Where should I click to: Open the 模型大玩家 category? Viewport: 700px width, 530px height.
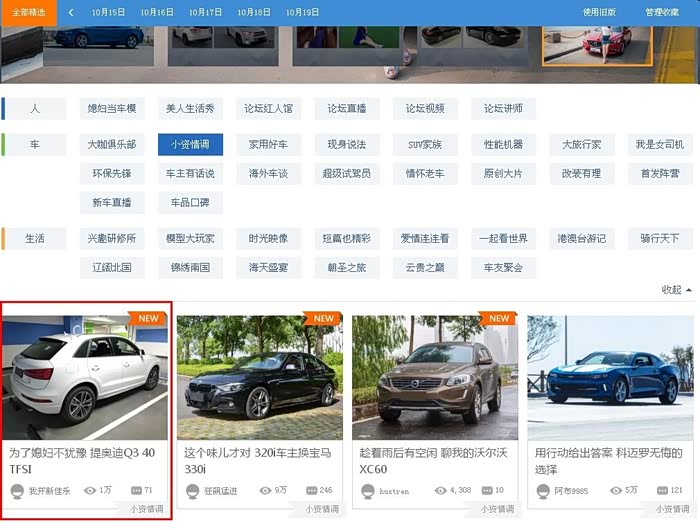pos(190,239)
